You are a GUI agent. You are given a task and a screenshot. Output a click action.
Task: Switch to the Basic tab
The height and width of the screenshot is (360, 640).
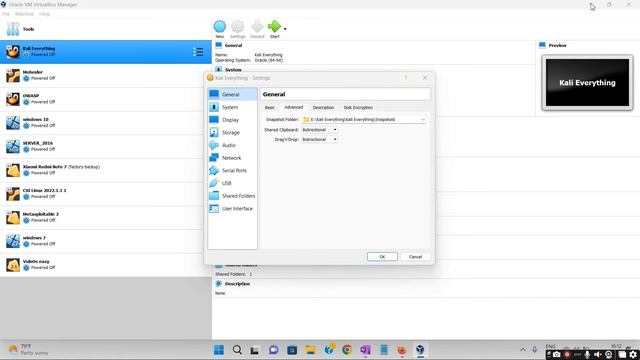pyautogui.click(x=270, y=107)
